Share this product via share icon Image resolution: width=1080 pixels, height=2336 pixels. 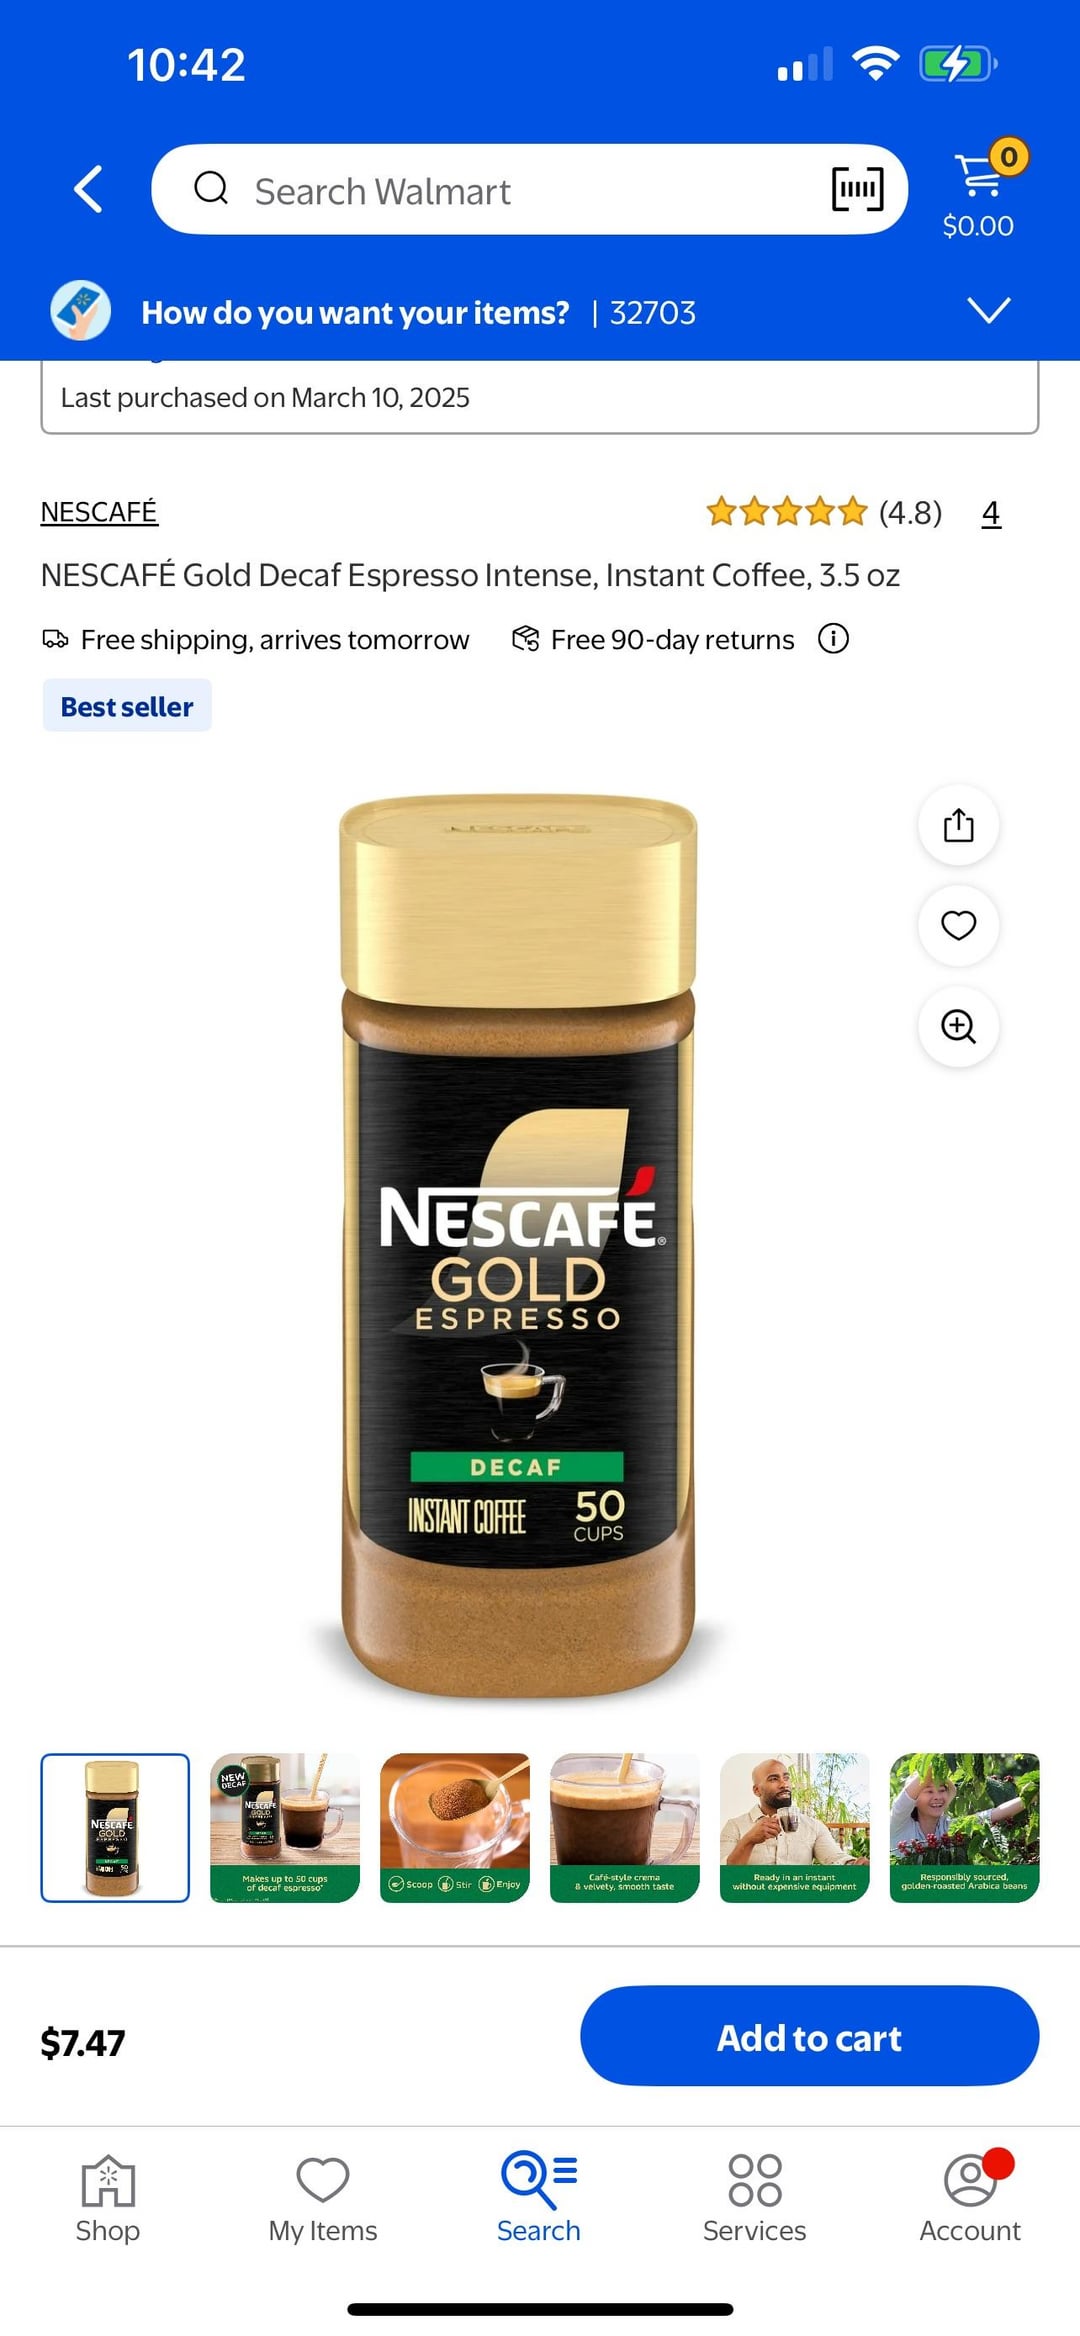click(958, 825)
